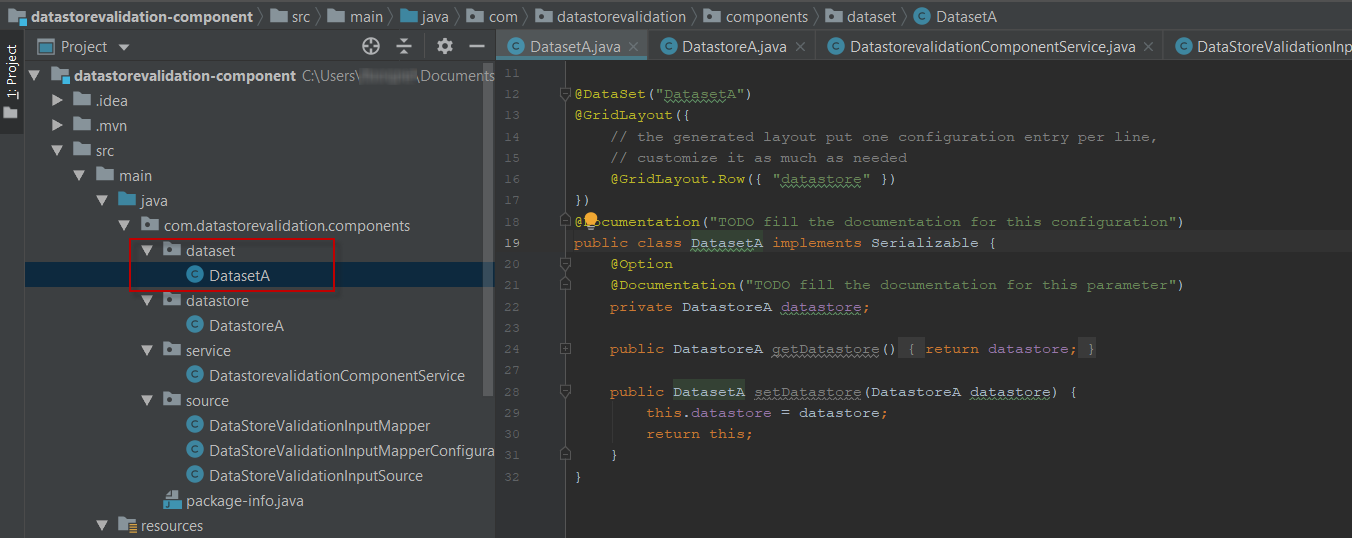1352x538 pixels.
Task: Collapse the dataset package node
Action: [x=147, y=251]
